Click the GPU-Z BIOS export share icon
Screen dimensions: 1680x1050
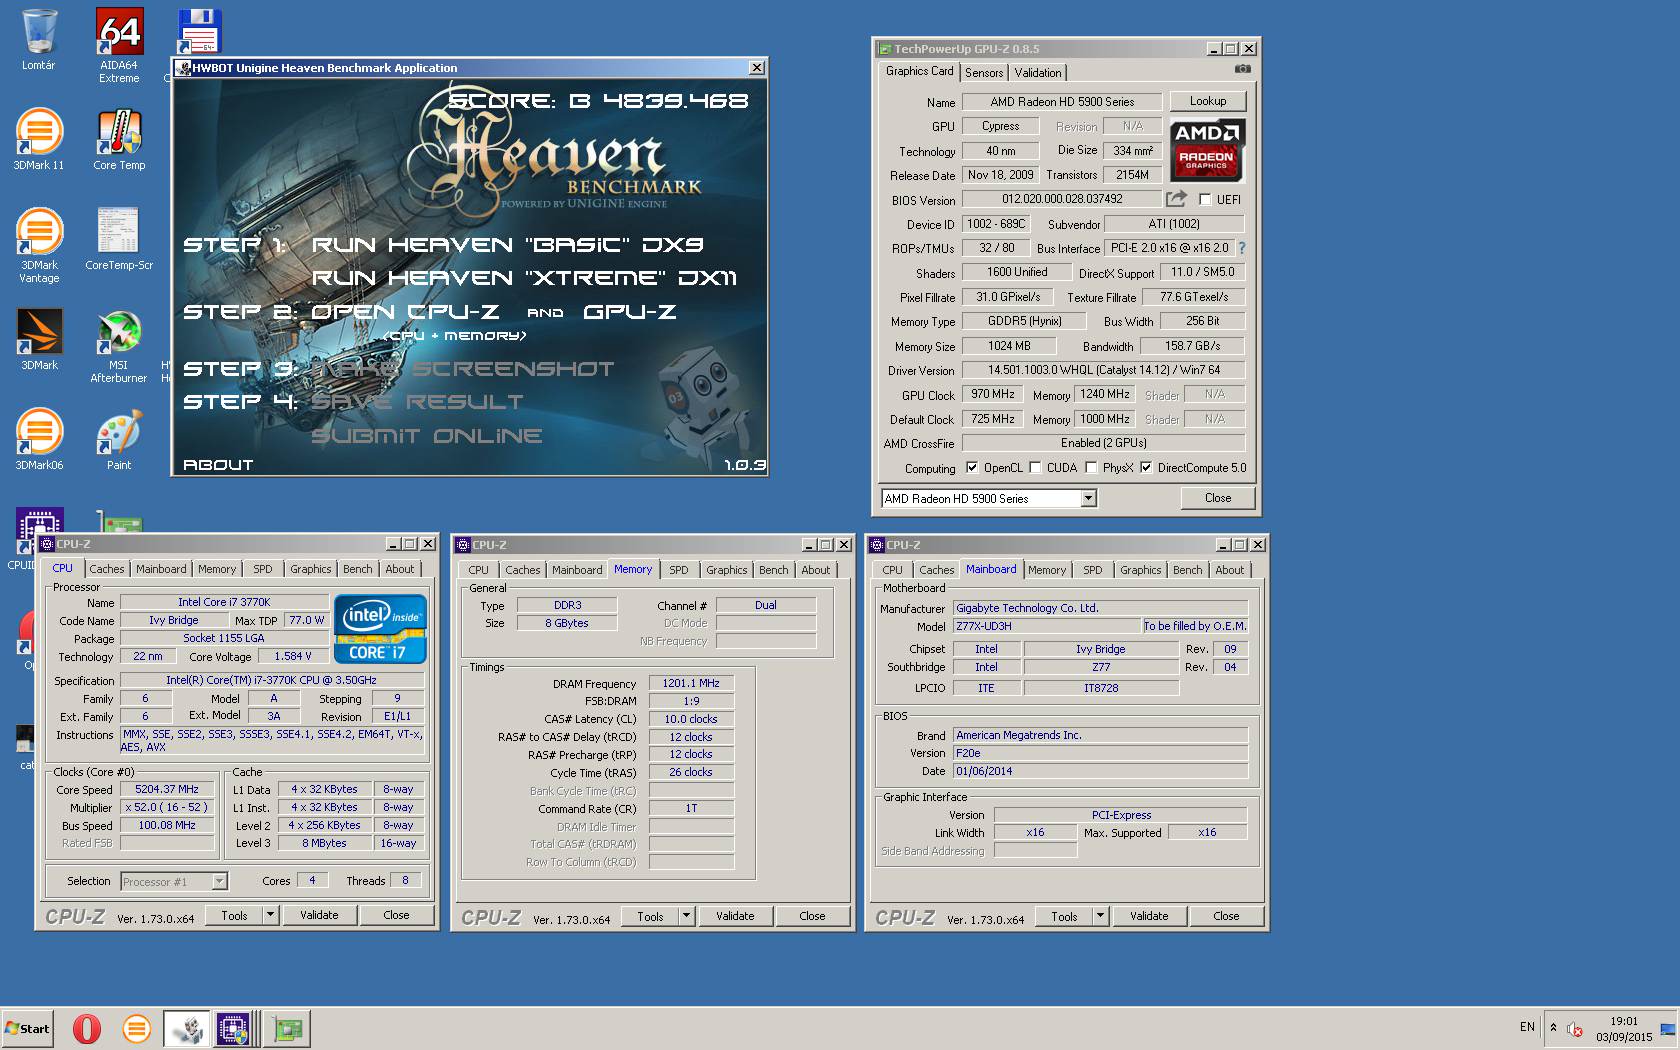click(1177, 199)
